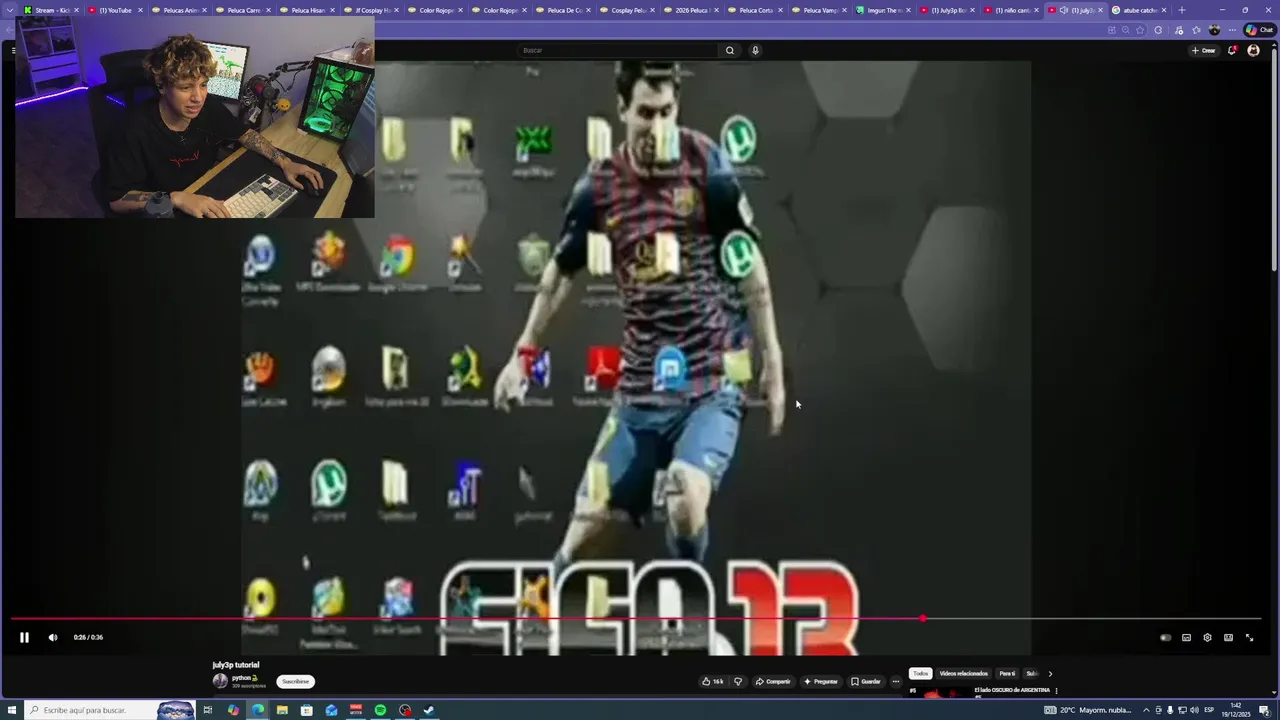Click the 'Compartir' share button
This screenshot has height=720, width=1280.
(x=773, y=681)
